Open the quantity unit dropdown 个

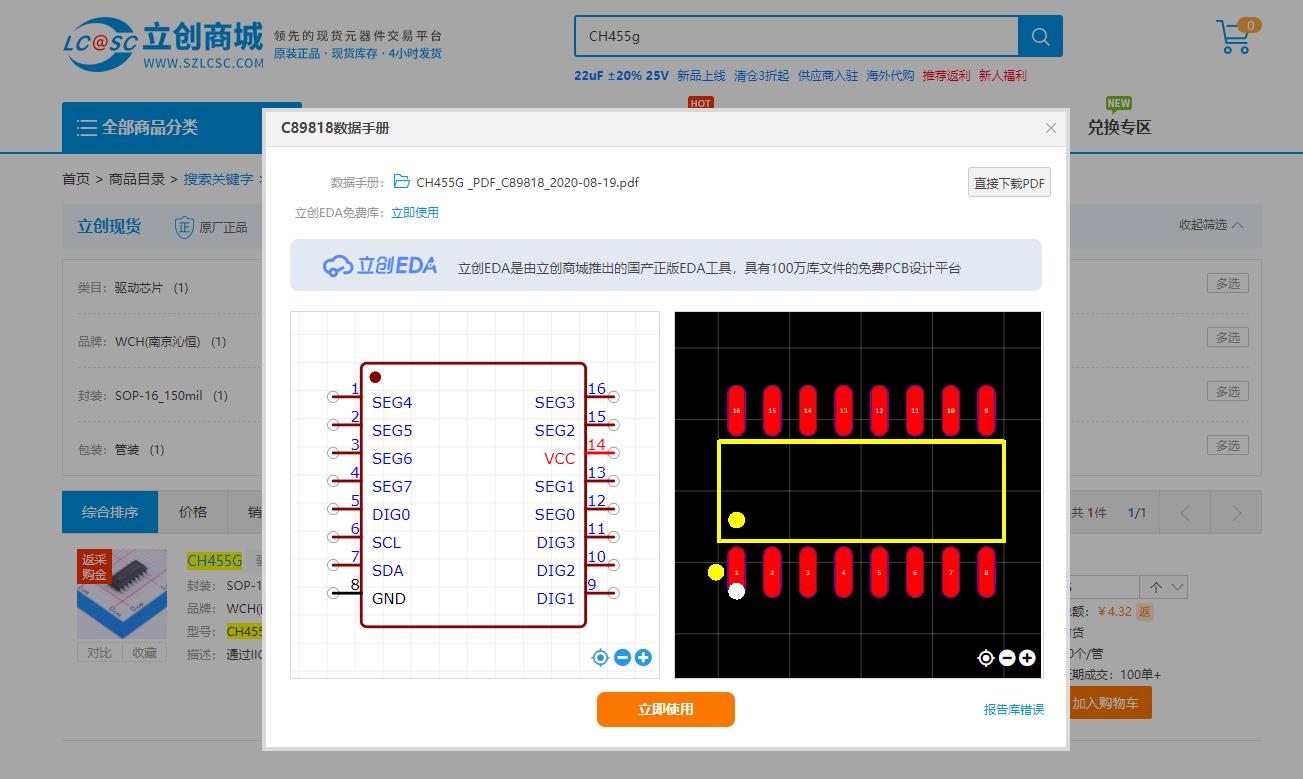pyautogui.click(x=1165, y=587)
